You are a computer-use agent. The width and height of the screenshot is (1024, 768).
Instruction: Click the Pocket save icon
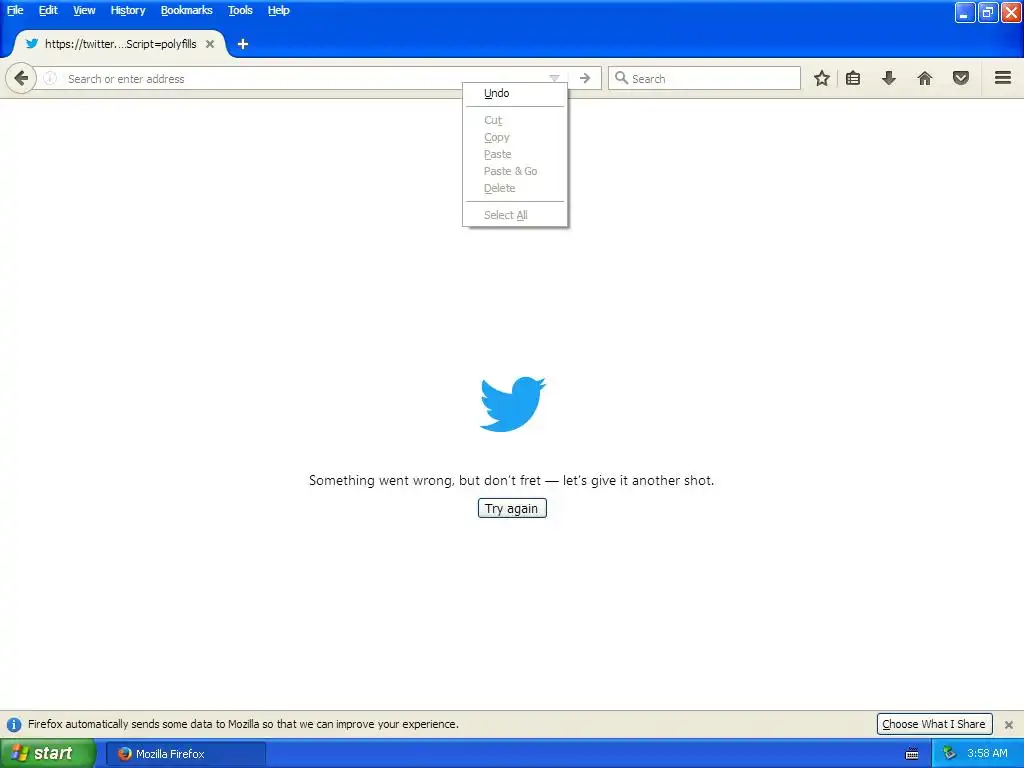pos(961,78)
